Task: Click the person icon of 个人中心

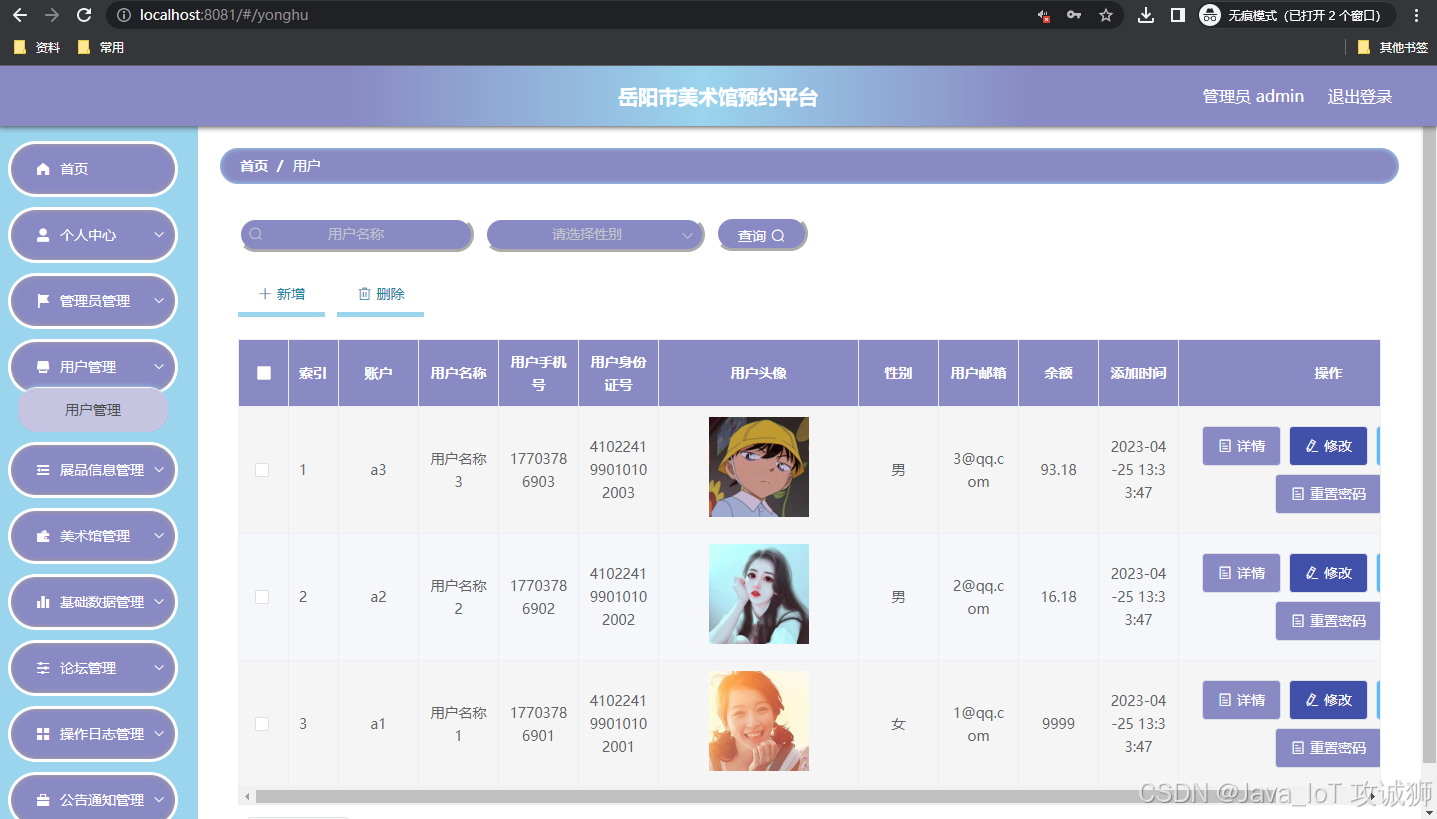Action: click(x=43, y=235)
